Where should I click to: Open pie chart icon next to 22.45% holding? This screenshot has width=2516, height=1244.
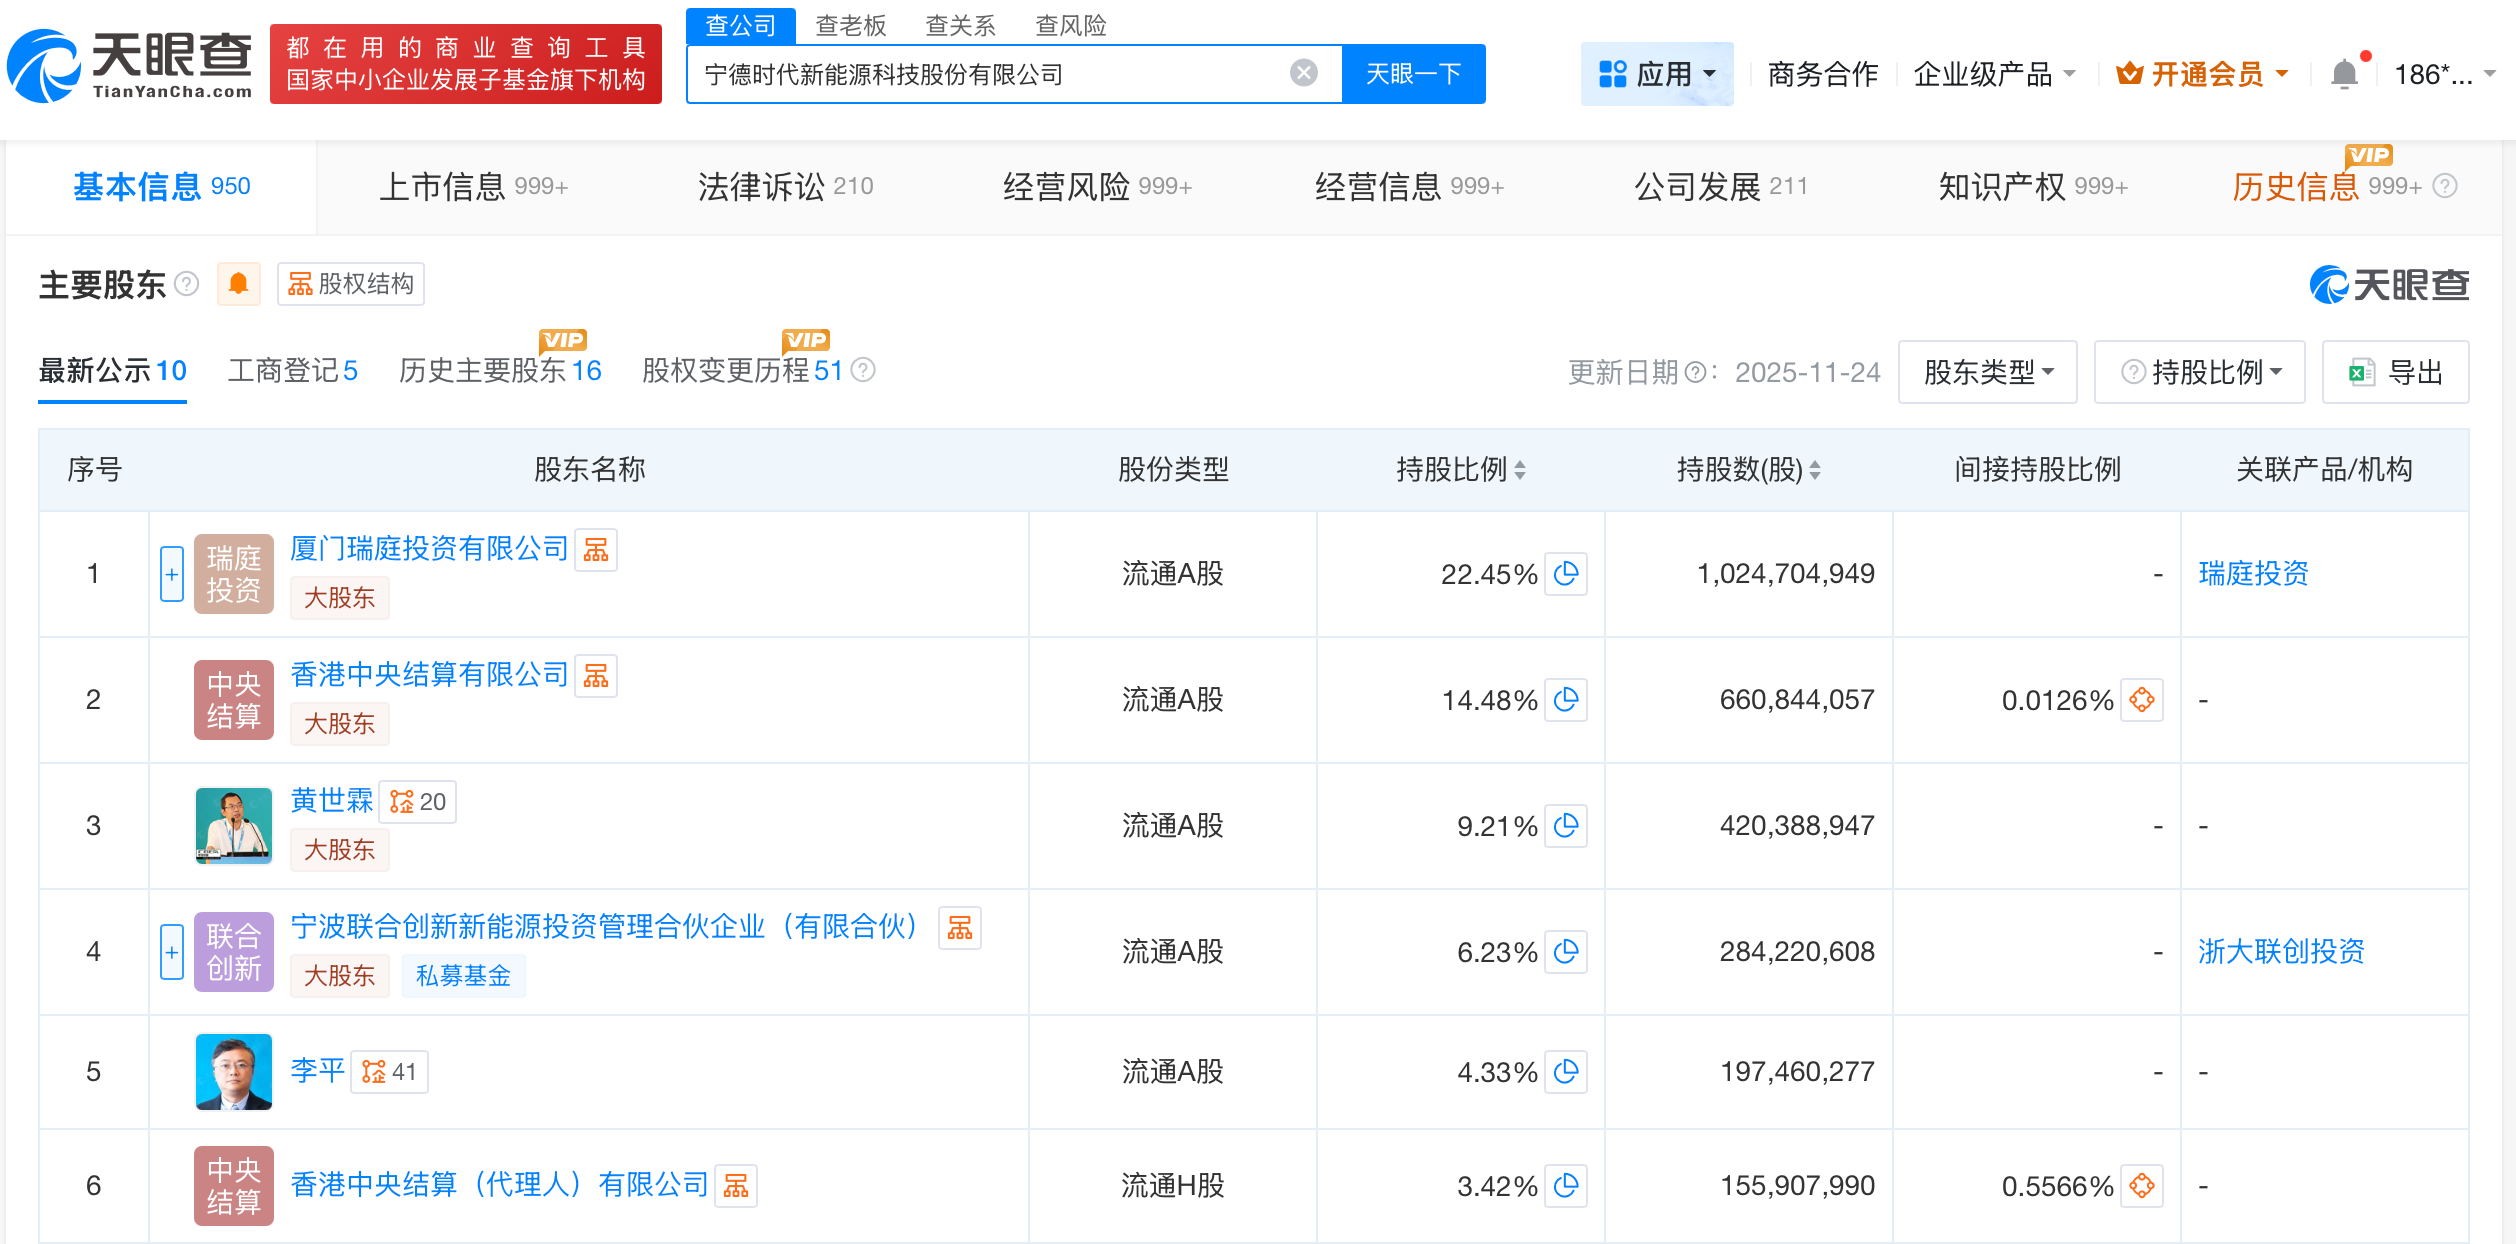pos(1567,574)
